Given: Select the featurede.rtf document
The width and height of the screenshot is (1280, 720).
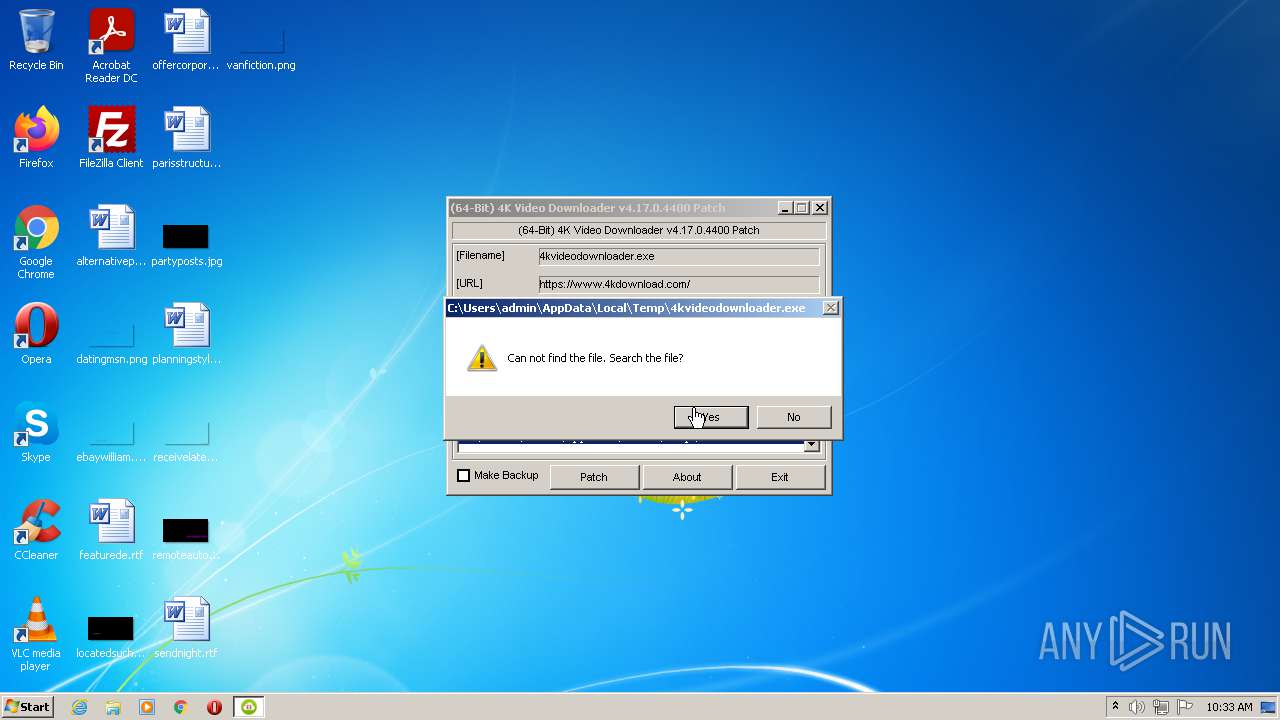Looking at the screenshot, I should click(111, 530).
